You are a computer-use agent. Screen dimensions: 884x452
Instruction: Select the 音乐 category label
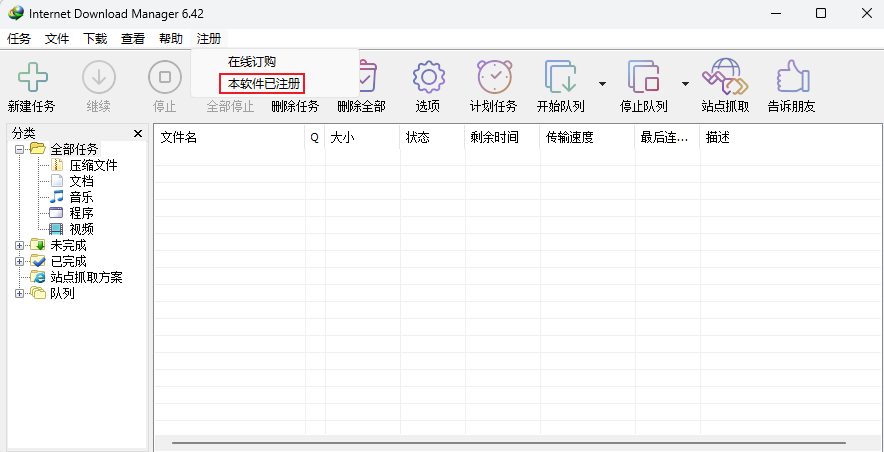point(81,197)
